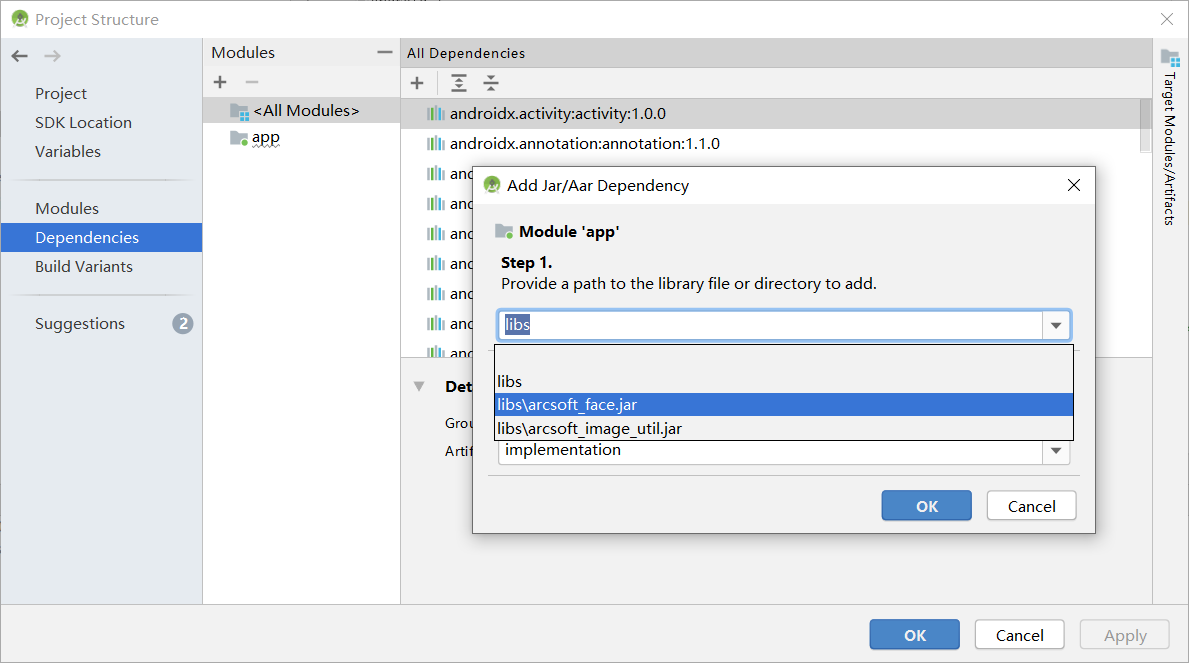Open the implementation scope dropdown
Screen dimensions: 1189x663
pos(1055,453)
